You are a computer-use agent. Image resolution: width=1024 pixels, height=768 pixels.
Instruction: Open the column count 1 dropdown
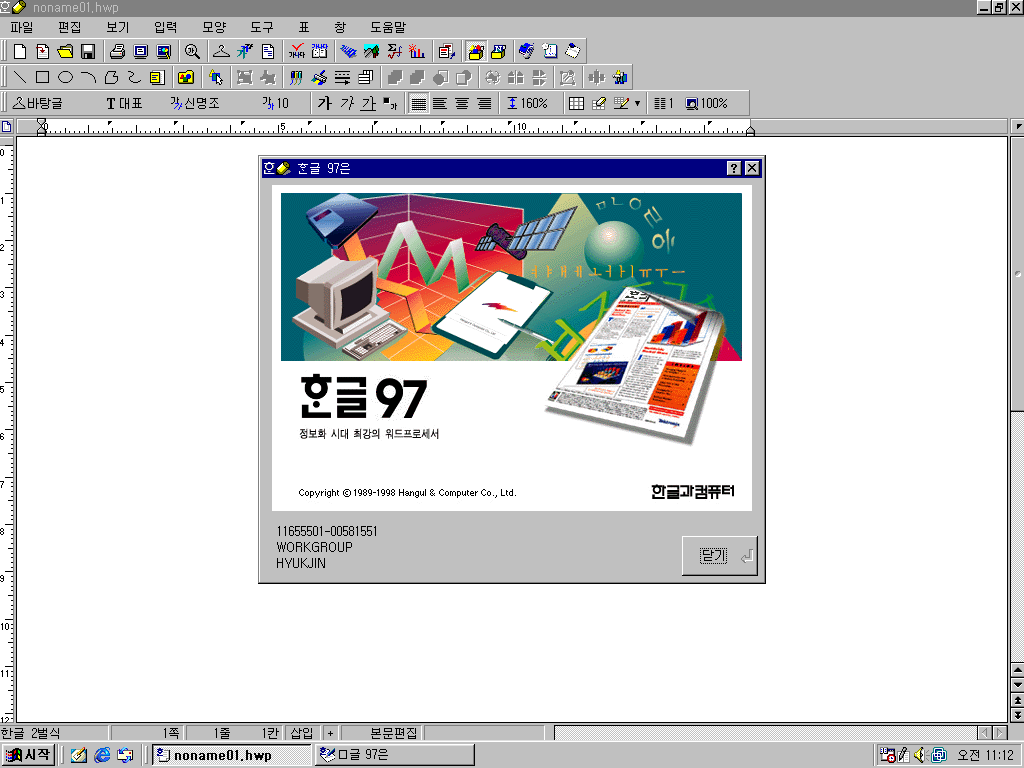coord(663,103)
